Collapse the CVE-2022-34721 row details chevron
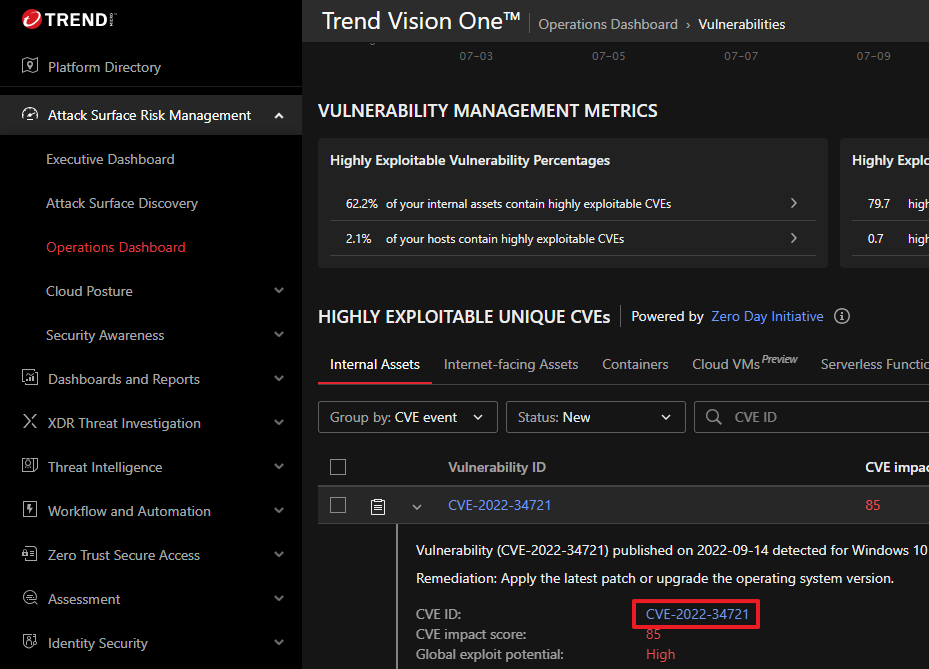 [417, 507]
